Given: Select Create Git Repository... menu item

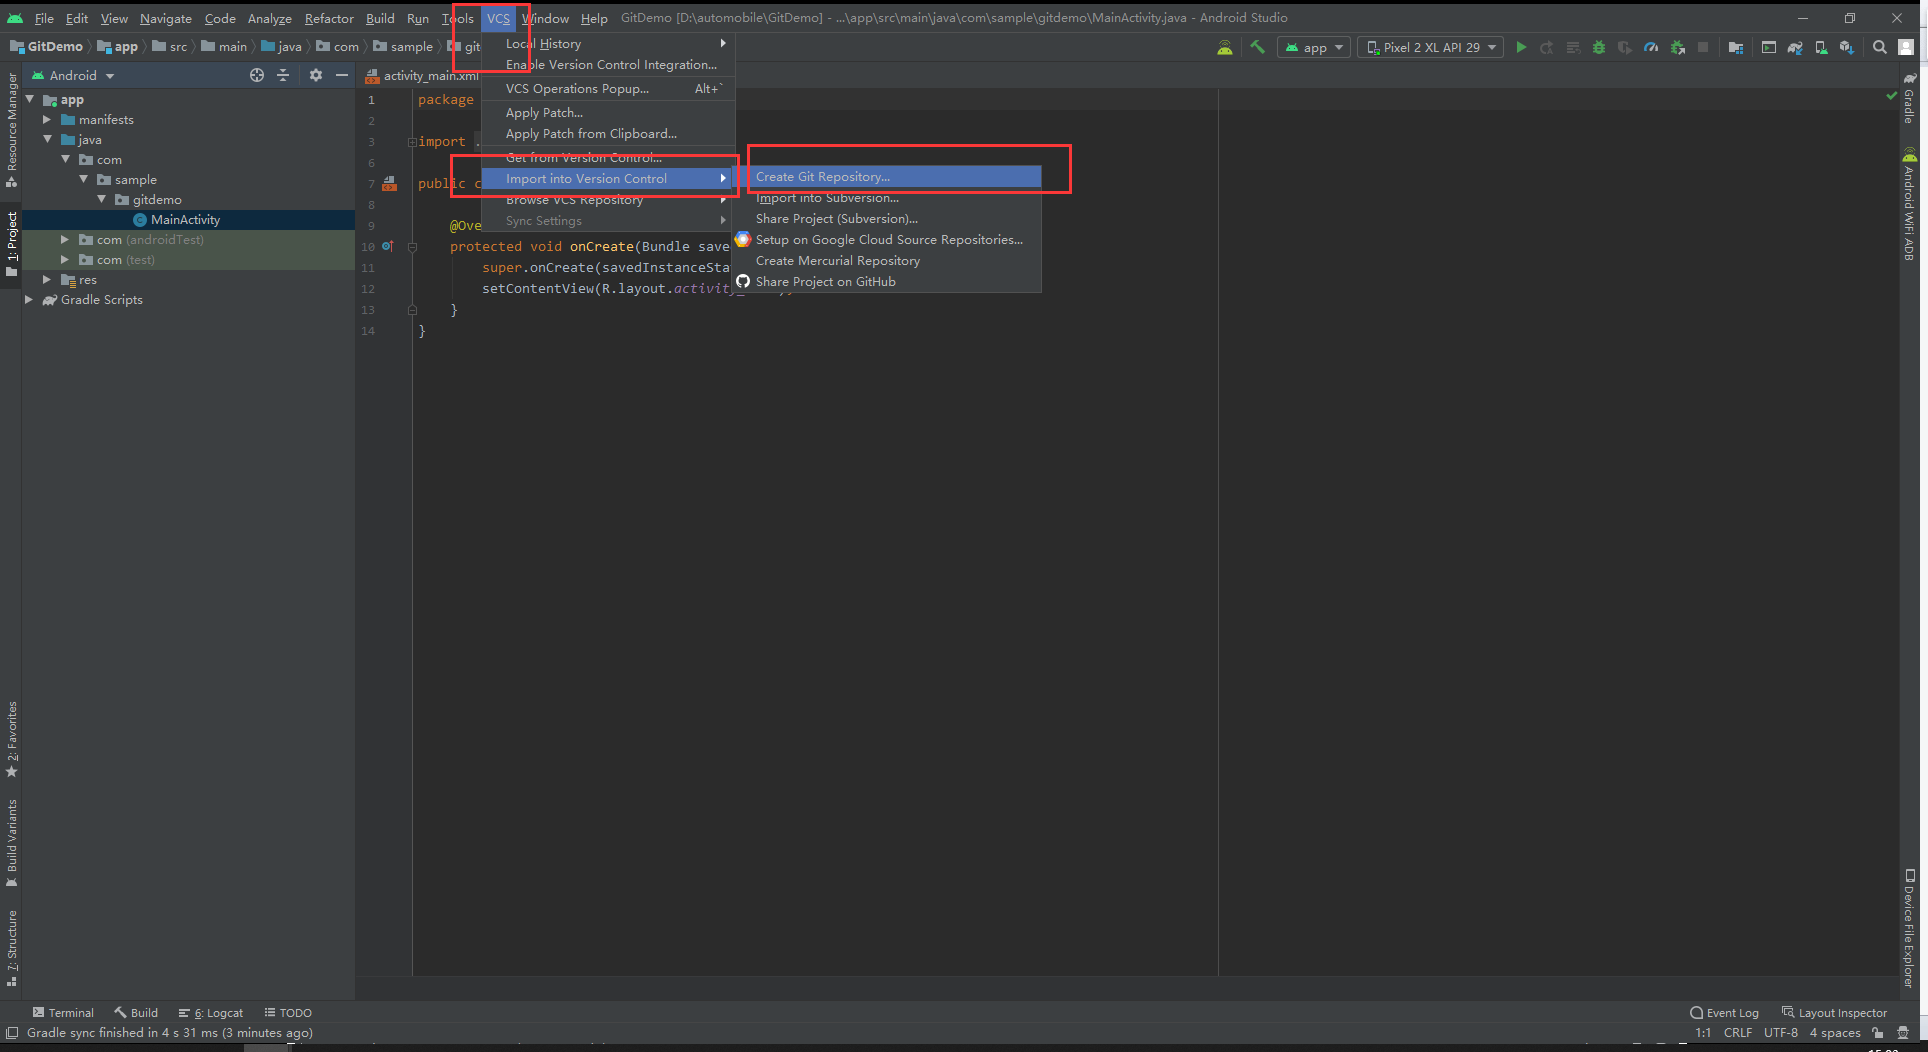Looking at the screenshot, I should pos(886,177).
